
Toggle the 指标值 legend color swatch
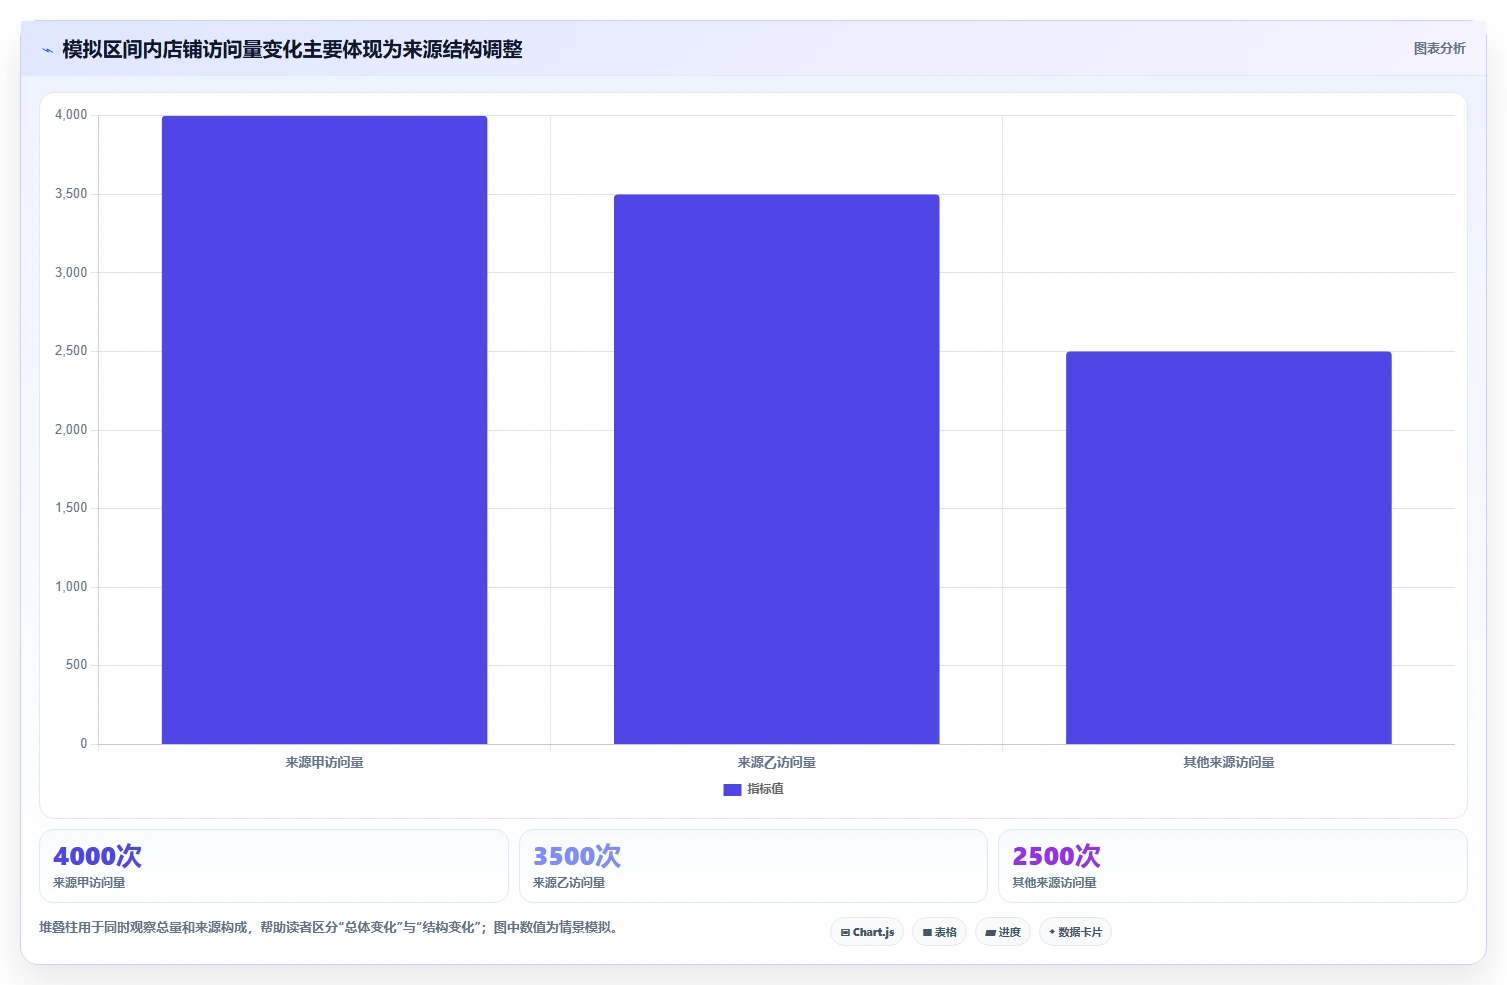click(x=732, y=790)
